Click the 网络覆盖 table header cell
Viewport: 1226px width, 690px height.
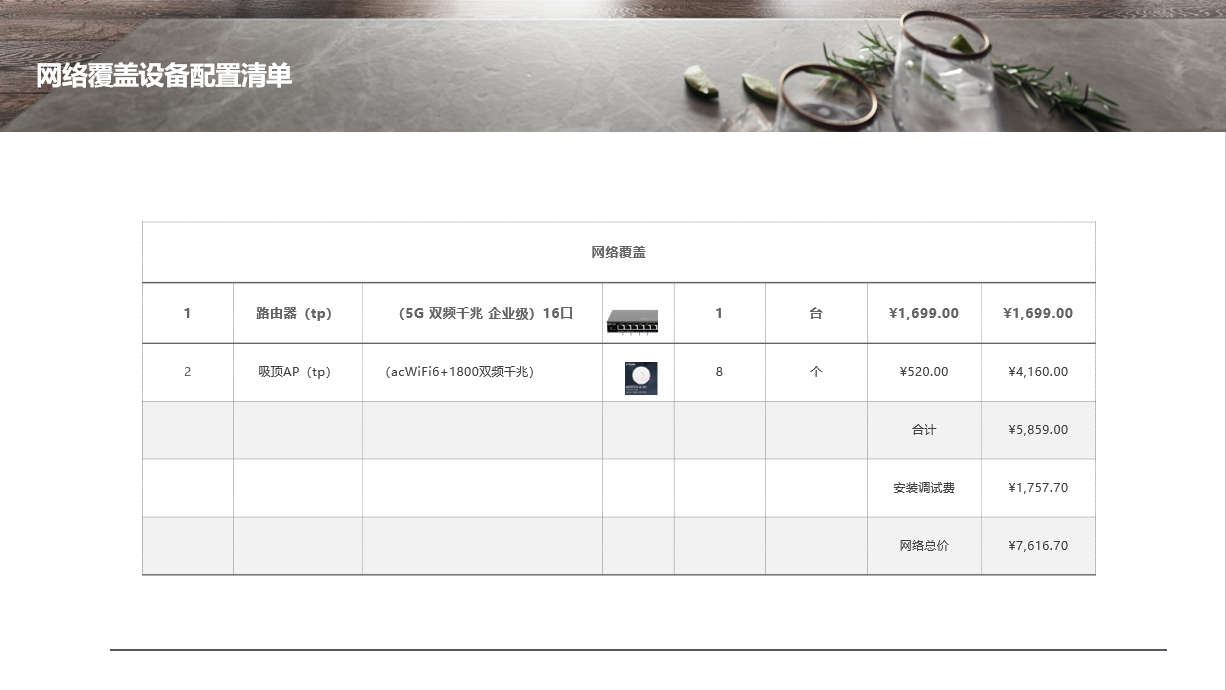pos(619,252)
